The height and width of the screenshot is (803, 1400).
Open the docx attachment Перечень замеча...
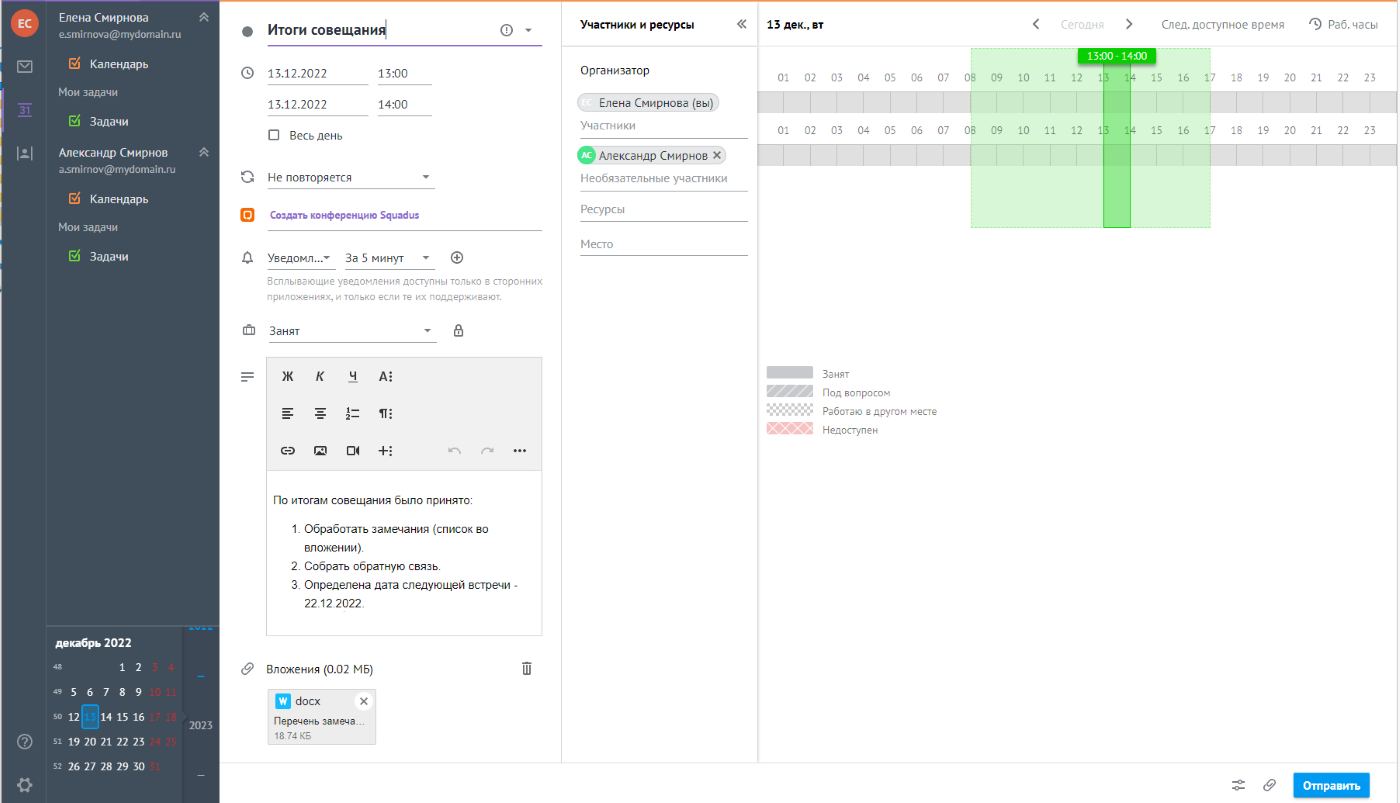[x=322, y=717]
